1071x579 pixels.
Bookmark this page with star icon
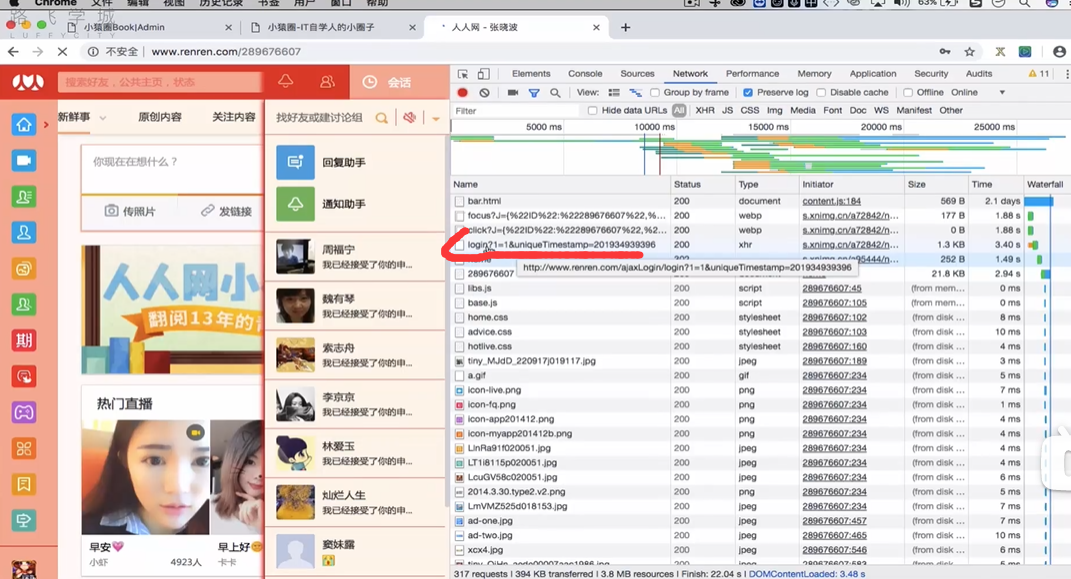(969, 51)
